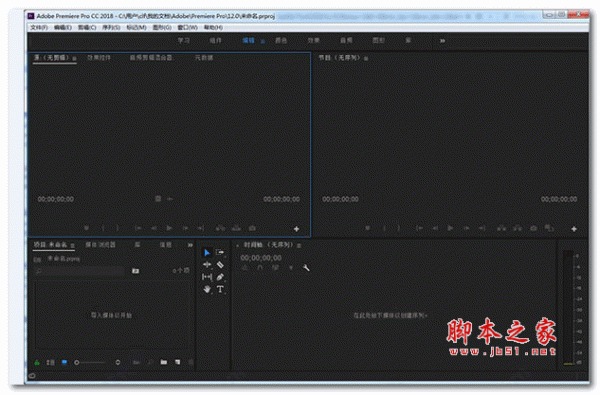Open Program panel menu beside 节目:(无序列)
Image resolution: width=600 pixels, height=395 pixels.
(x=366, y=58)
